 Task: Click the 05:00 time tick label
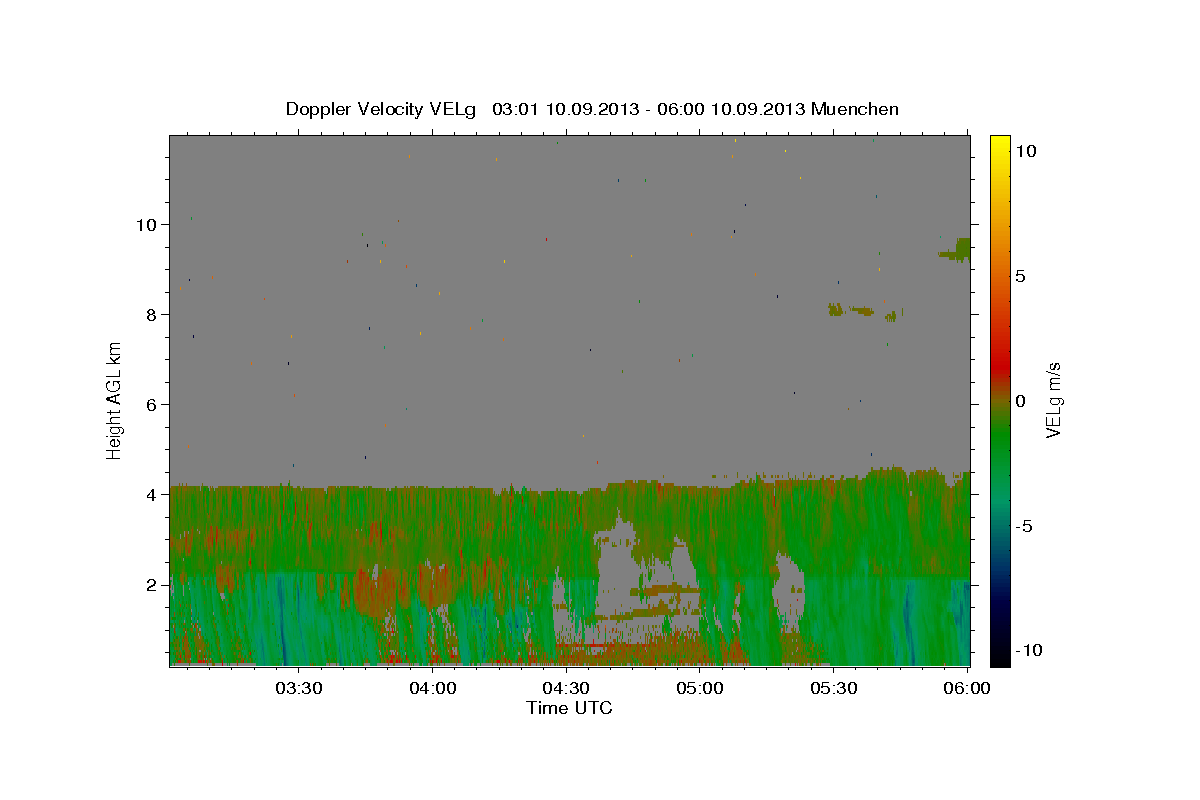[x=700, y=688]
